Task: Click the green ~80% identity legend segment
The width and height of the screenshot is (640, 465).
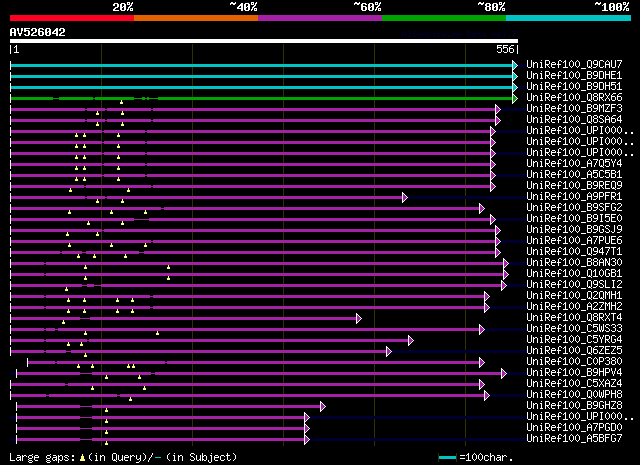Action: pos(444,18)
